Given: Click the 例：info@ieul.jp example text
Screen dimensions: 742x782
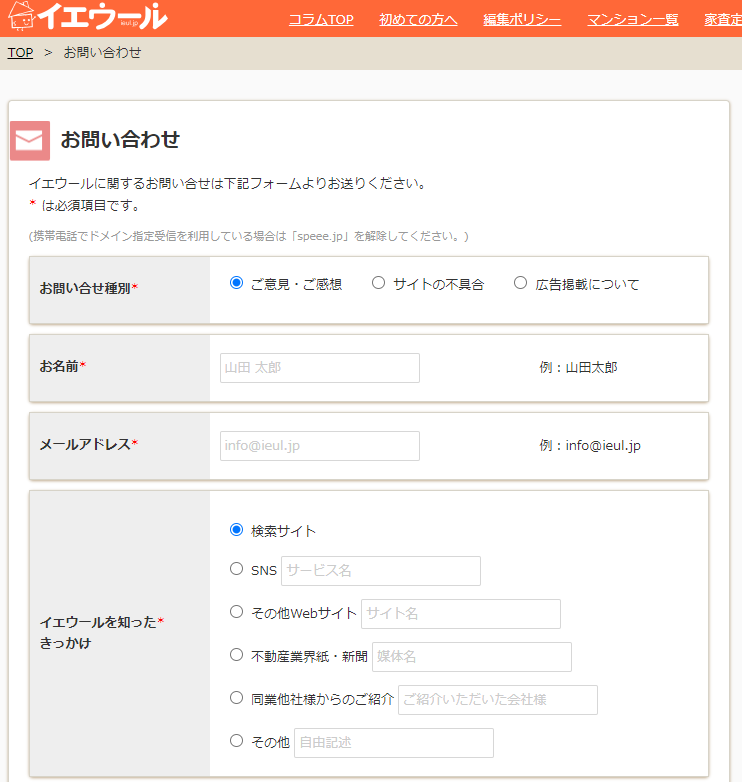Looking at the screenshot, I should 590,445.
